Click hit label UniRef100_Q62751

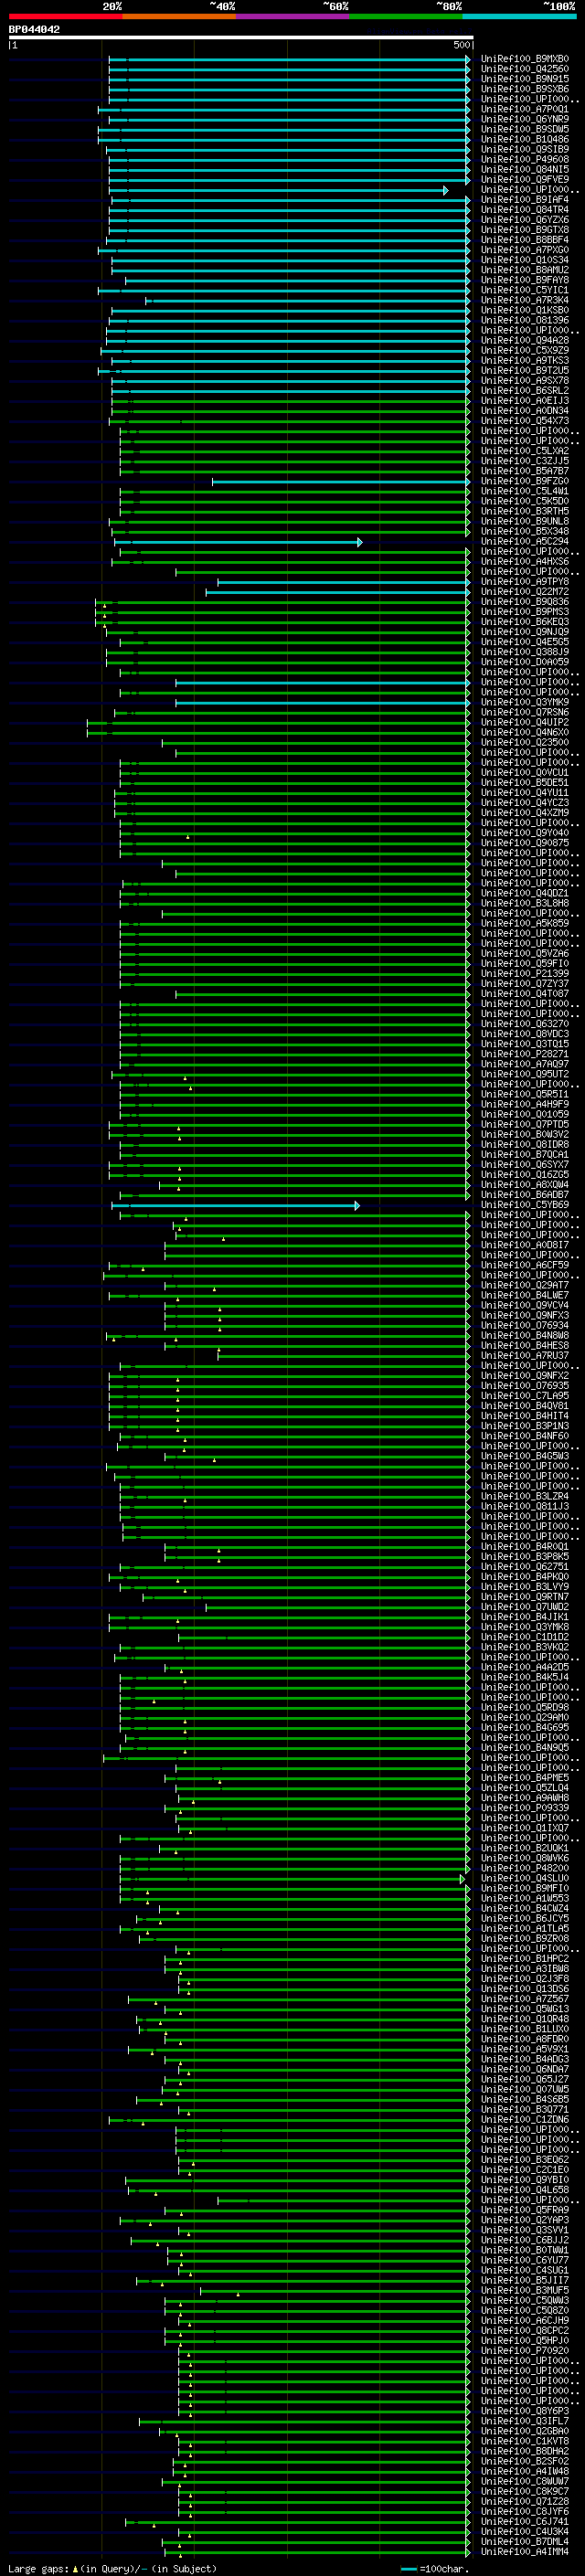(525, 1568)
